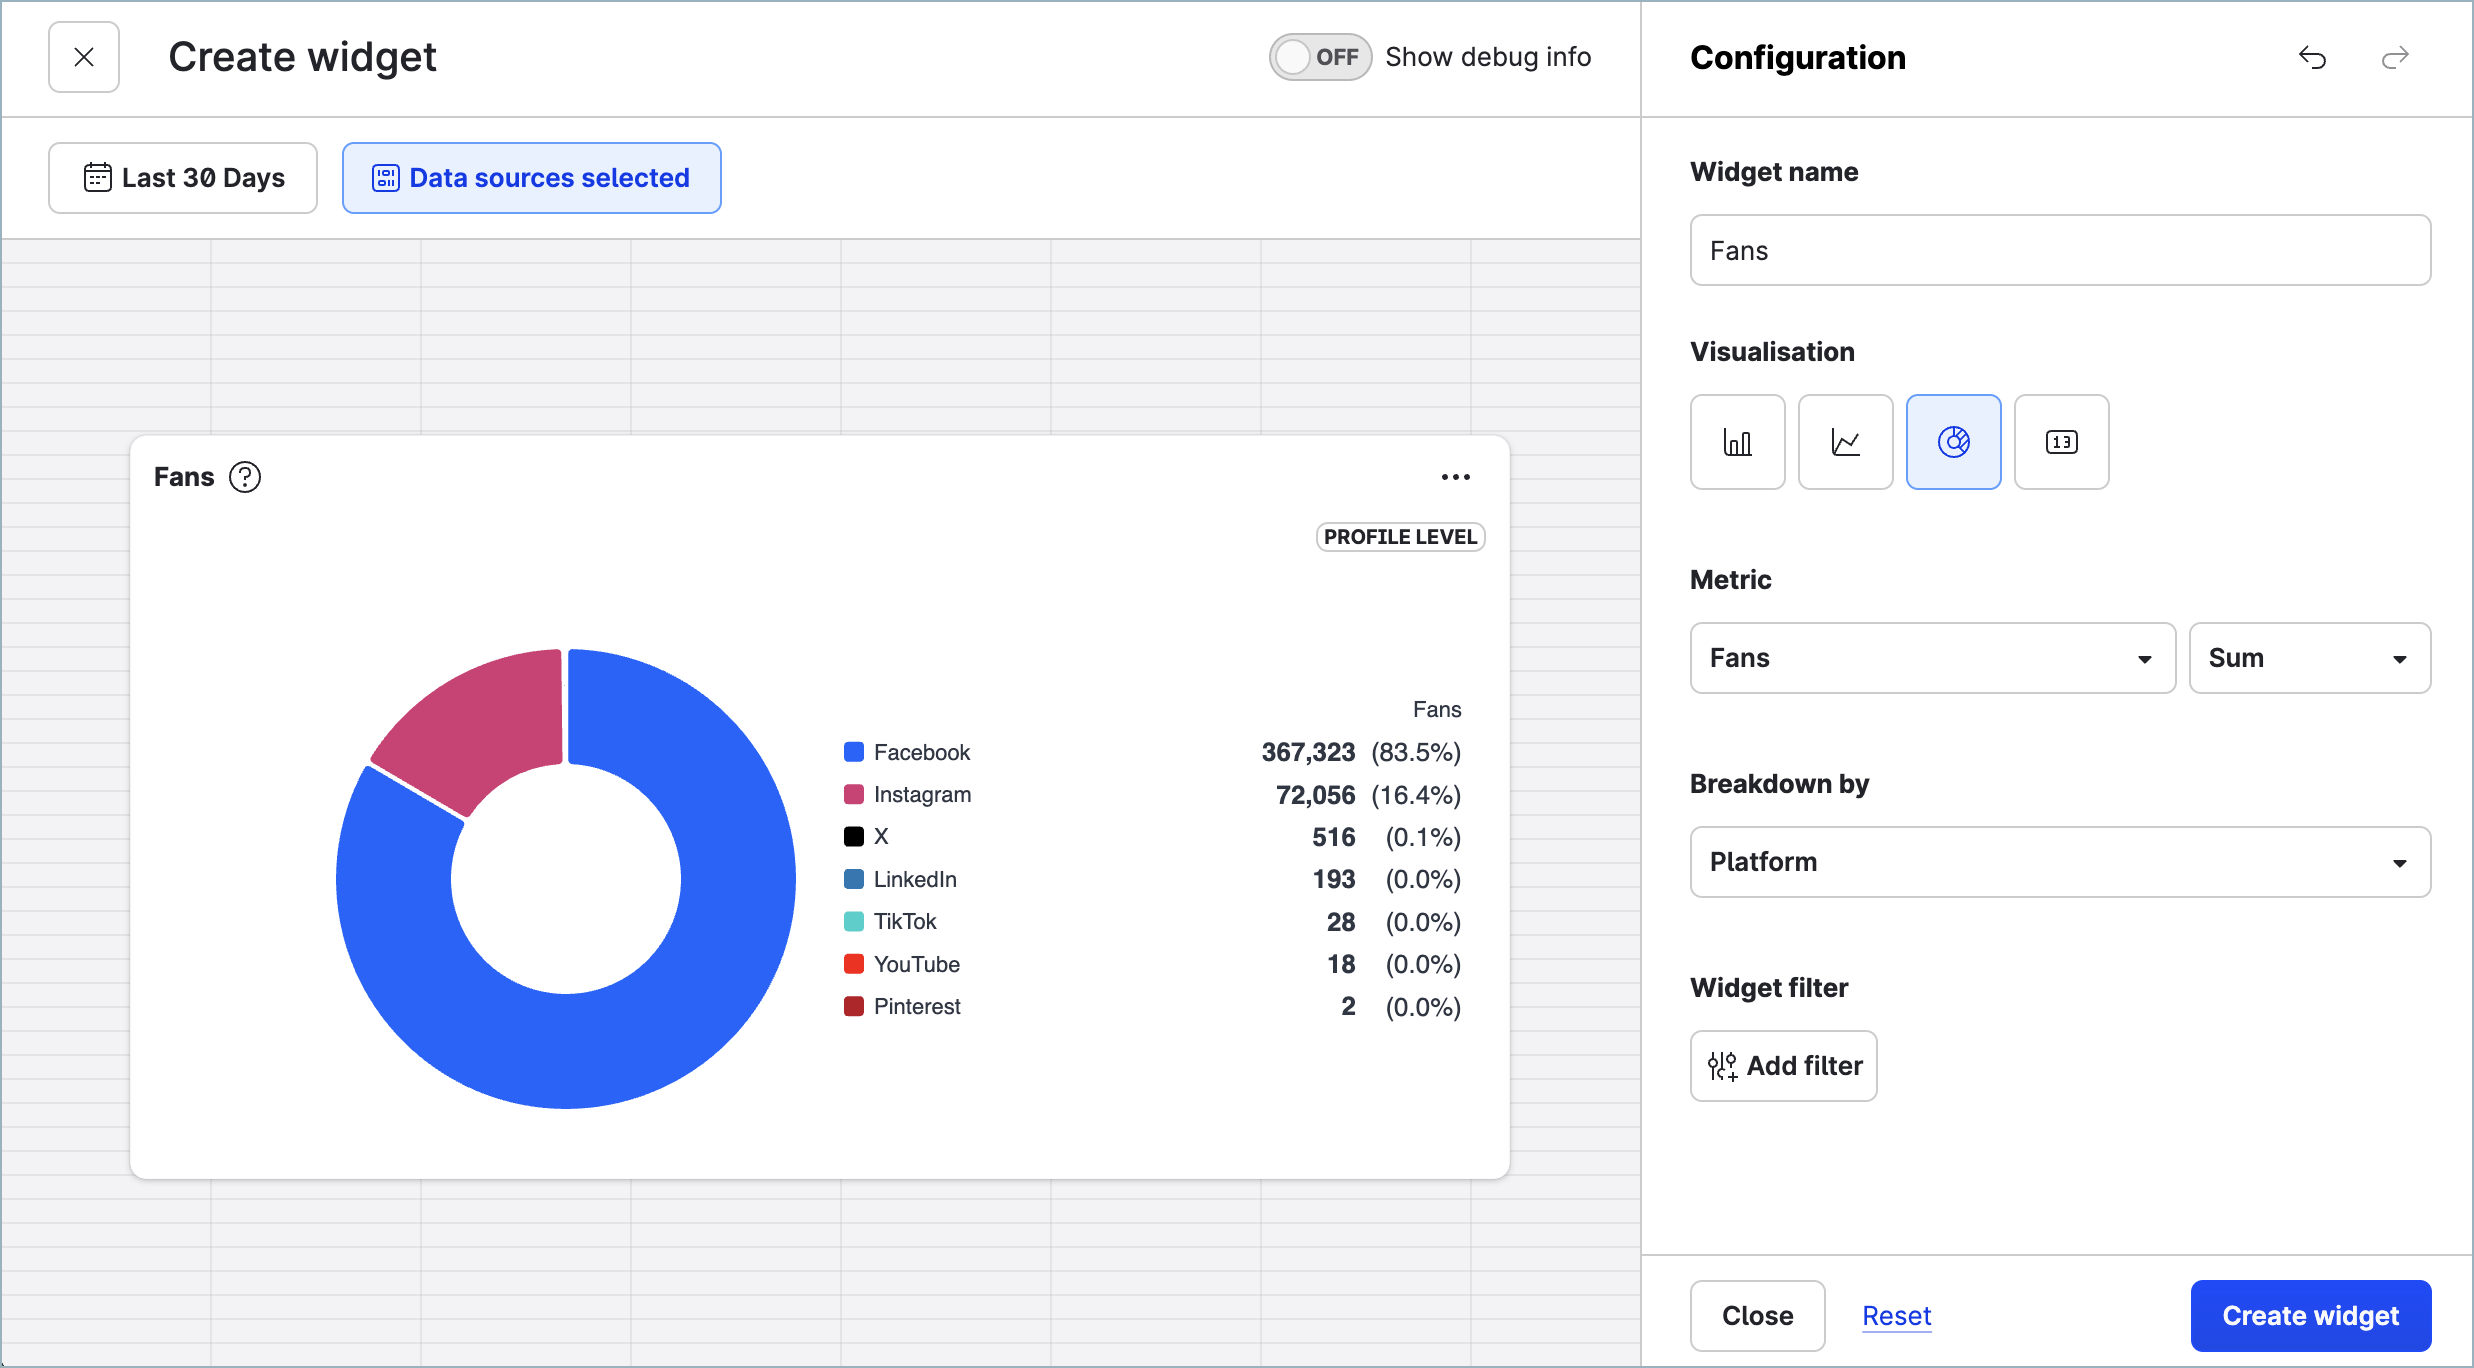Open the Fans widget help tooltip
The height and width of the screenshot is (1368, 2474).
245,477
